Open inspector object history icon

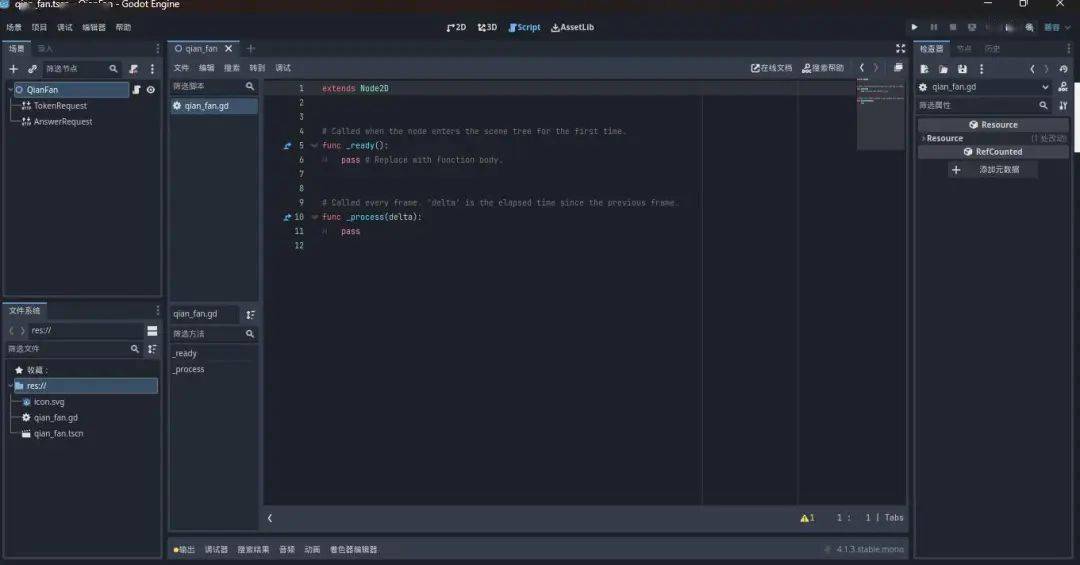1064,70
